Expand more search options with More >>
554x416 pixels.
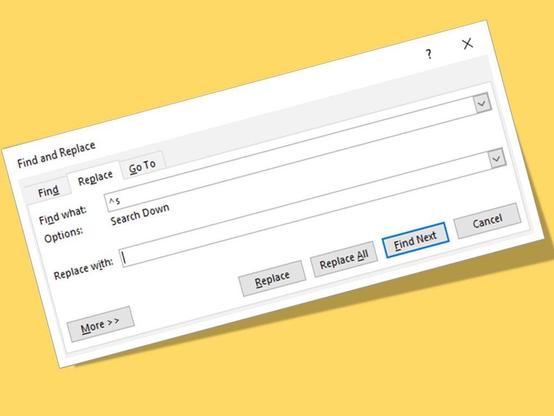(x=100, y=324)
